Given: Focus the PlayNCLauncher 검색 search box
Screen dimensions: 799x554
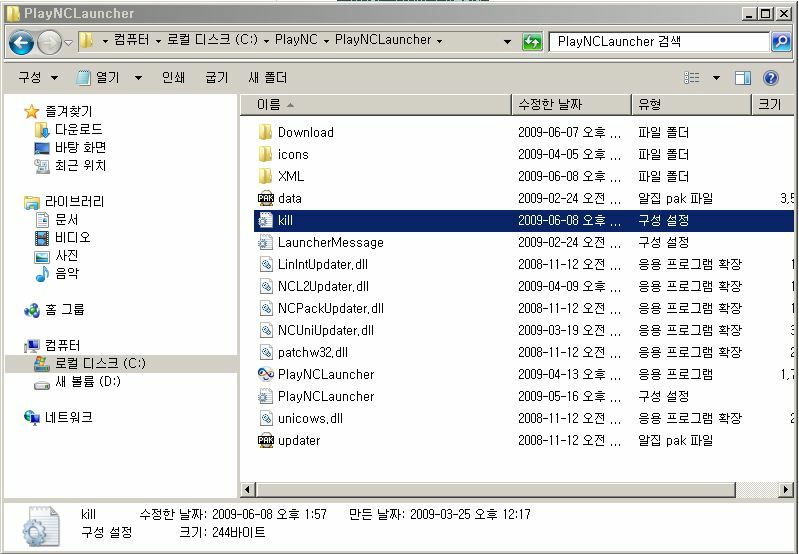Looking at the screenshot, I should [659, 41].
